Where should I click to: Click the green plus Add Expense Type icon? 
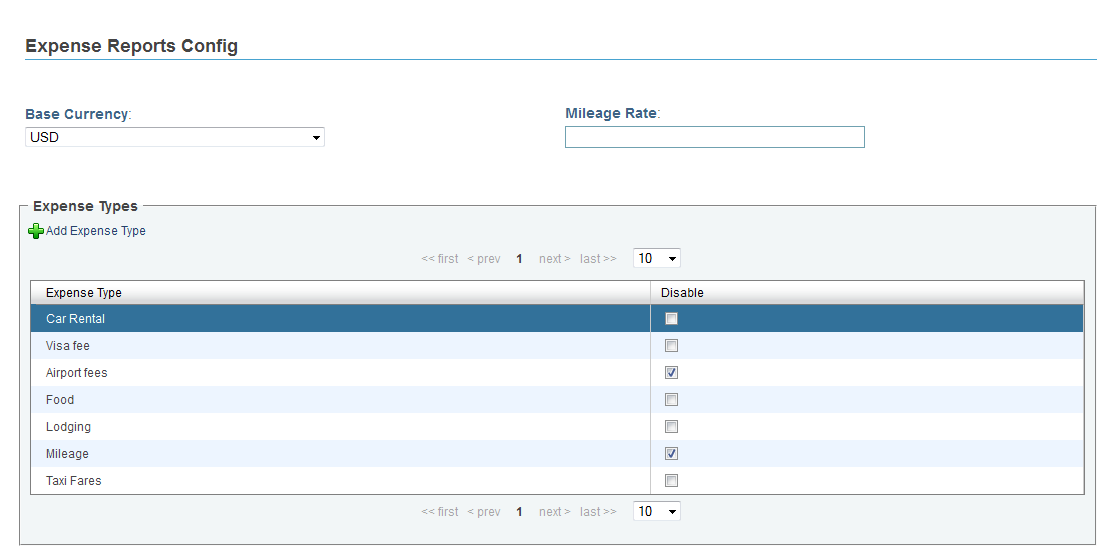35,231
